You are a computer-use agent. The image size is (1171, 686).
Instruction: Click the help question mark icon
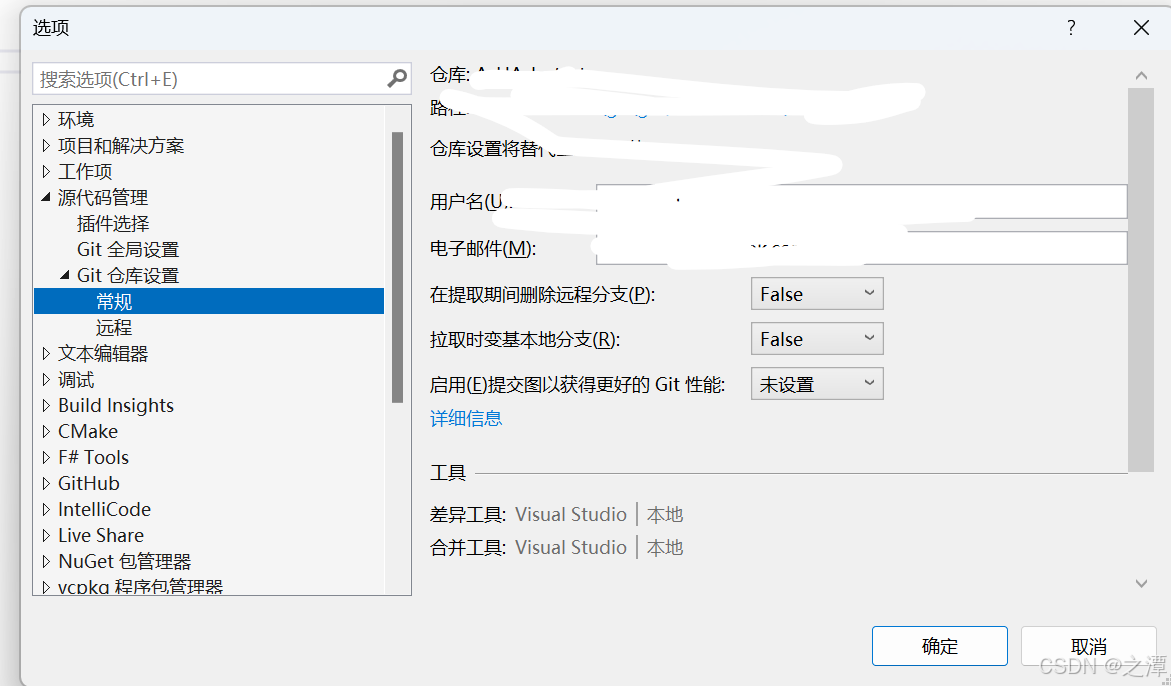point(1071,28)
